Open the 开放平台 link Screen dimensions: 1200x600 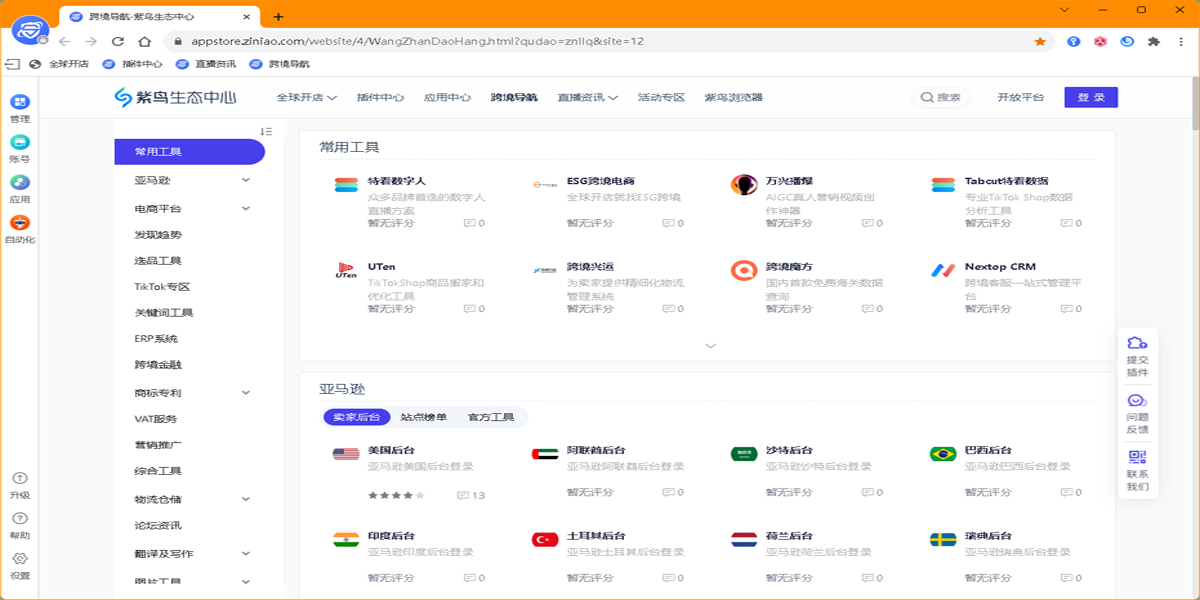coord(1020,98)
